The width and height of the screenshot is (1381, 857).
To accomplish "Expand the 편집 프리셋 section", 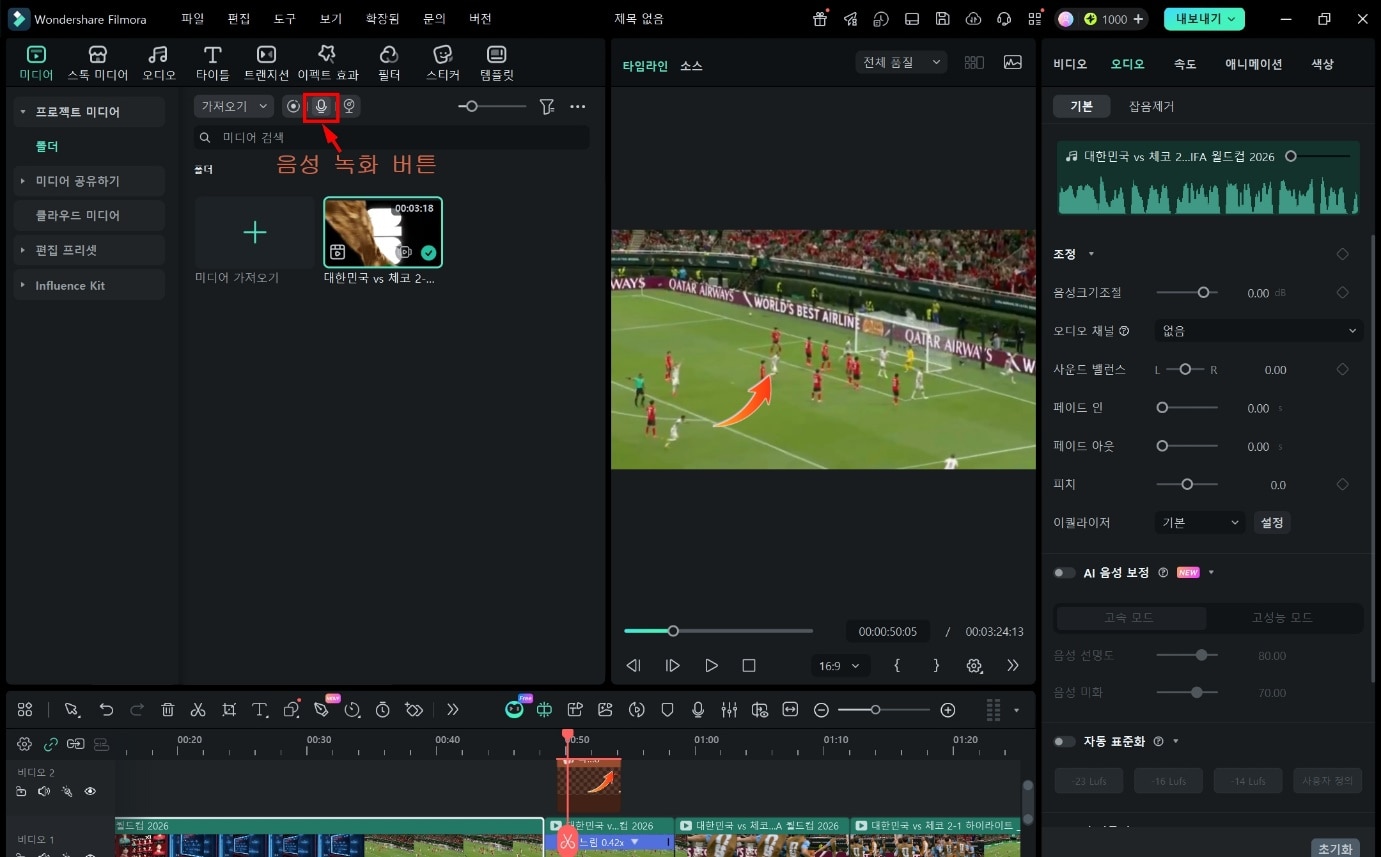I will click(x=22, y=250).
